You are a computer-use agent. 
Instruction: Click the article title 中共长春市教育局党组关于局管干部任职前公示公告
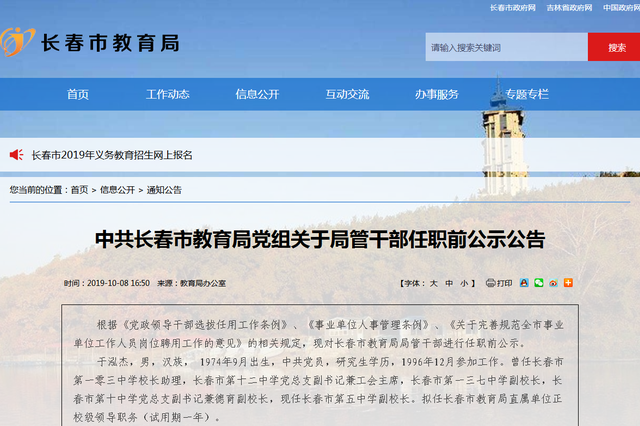[x=320, y=239]
